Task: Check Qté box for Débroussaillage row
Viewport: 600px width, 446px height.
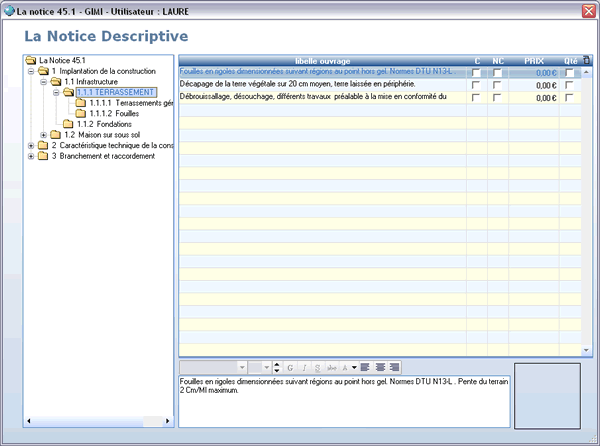Action: click(569, 98)
